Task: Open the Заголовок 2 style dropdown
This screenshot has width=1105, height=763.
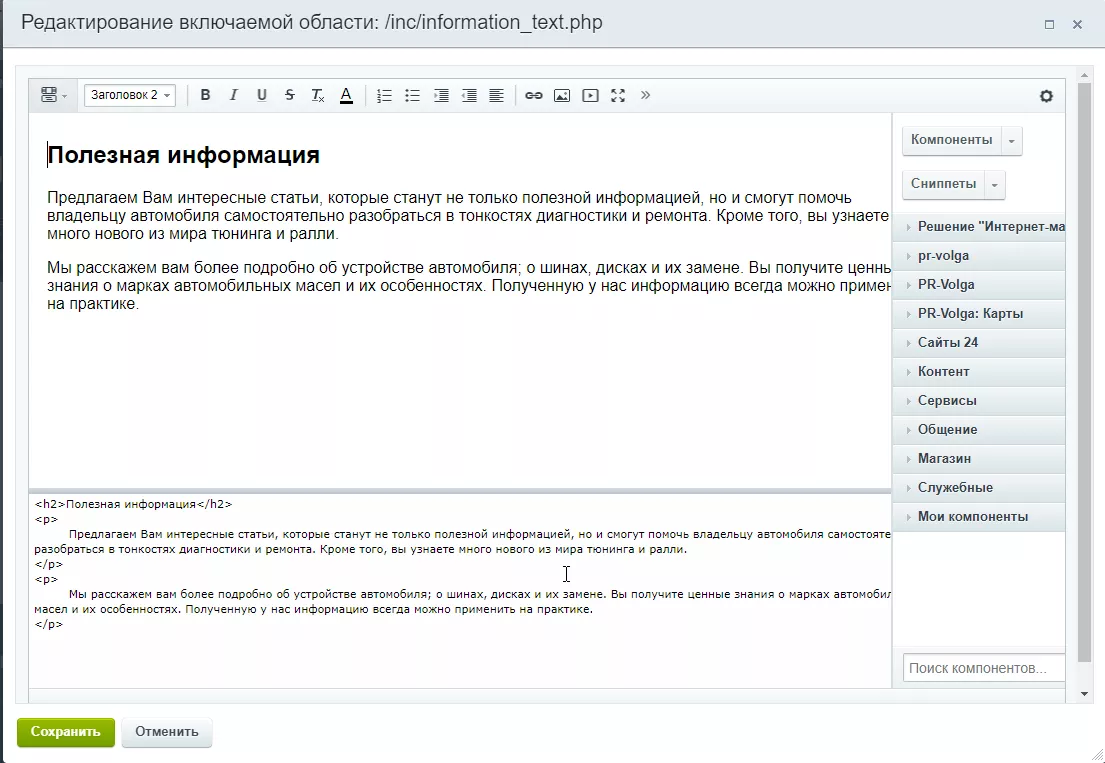Action: pyautogui.click(x=130, y=95)
